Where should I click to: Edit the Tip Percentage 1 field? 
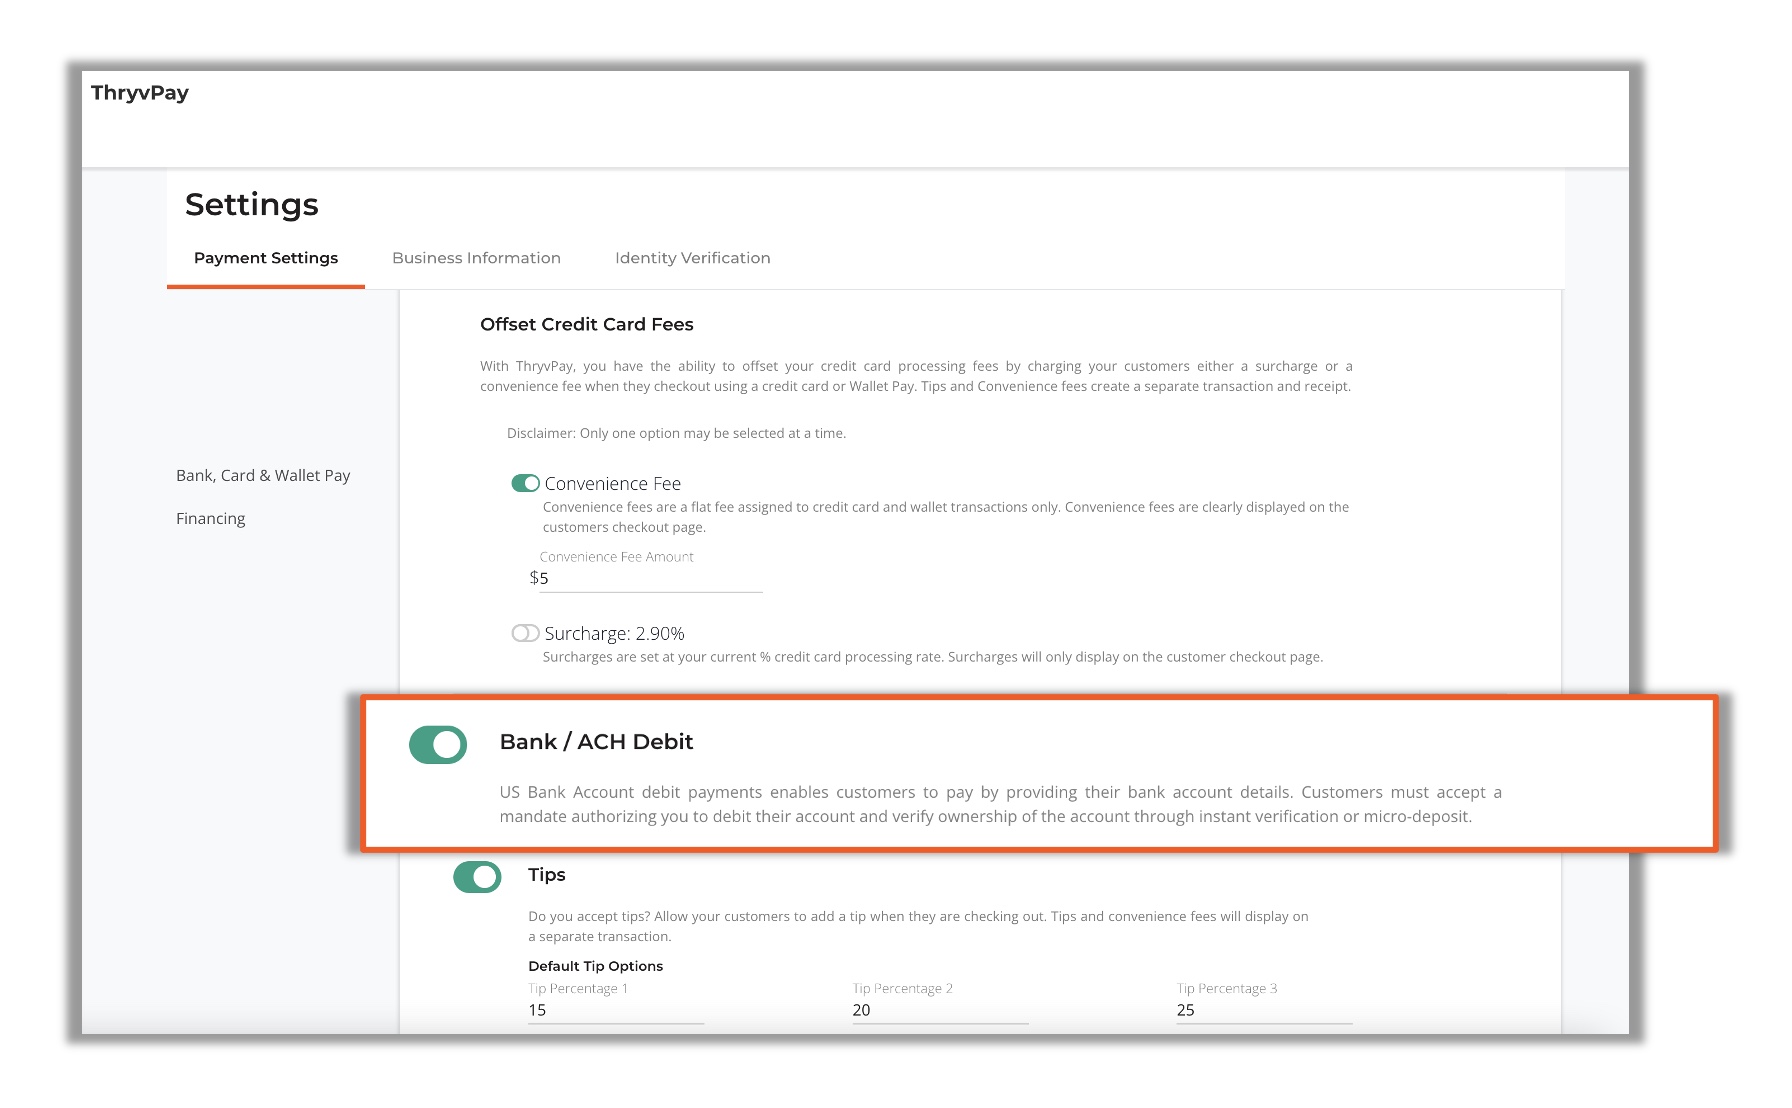point(616,1010)
